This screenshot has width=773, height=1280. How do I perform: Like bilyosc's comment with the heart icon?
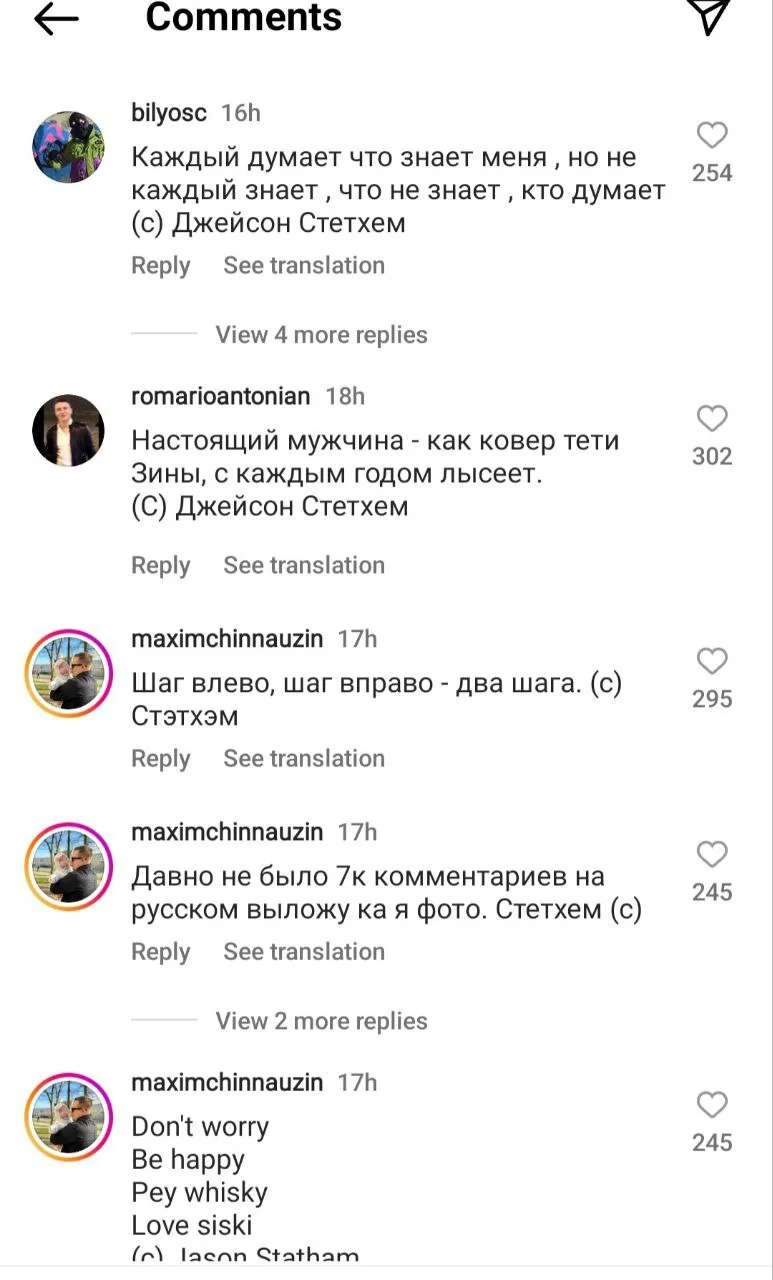tap(711, 133)
